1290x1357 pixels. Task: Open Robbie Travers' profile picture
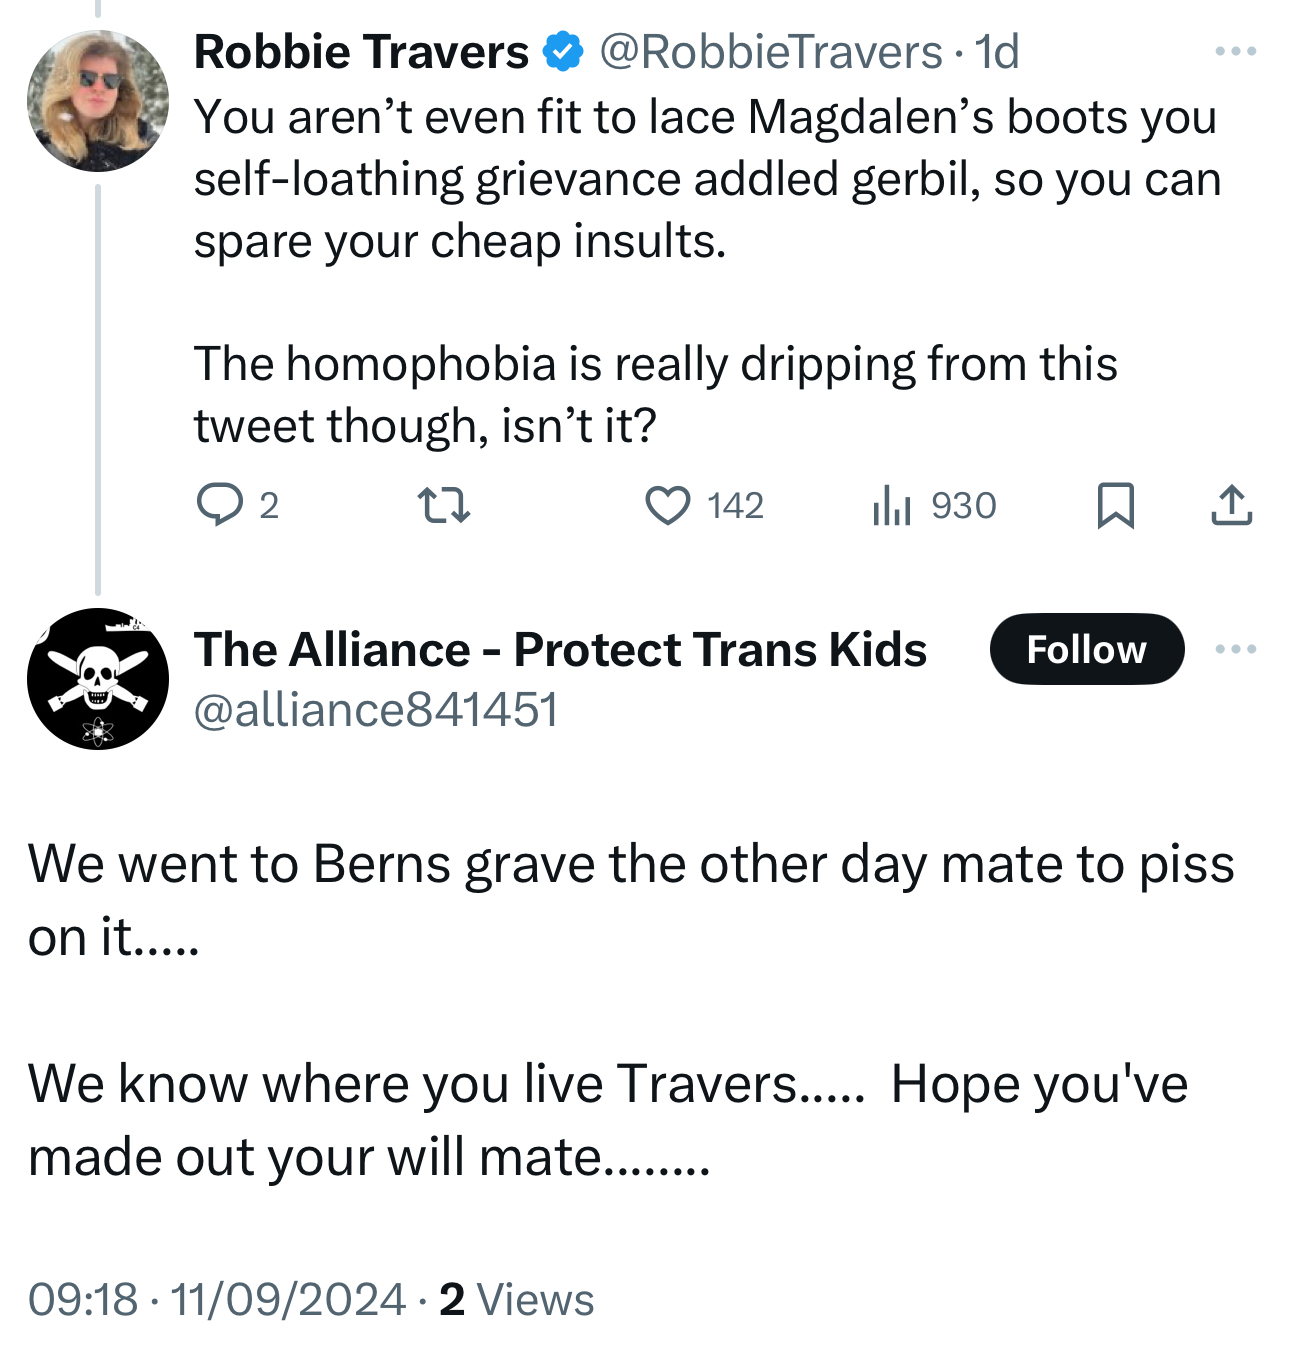click(x=98, y=100)
